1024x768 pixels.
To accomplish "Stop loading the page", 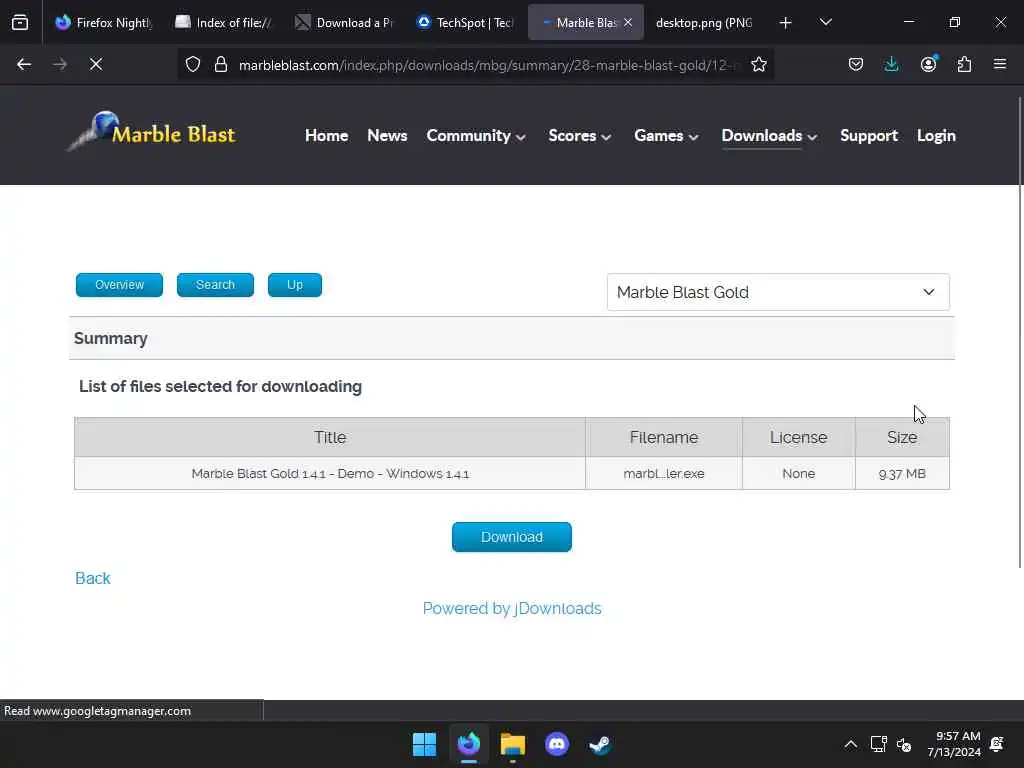I will [x=96, y=64].
